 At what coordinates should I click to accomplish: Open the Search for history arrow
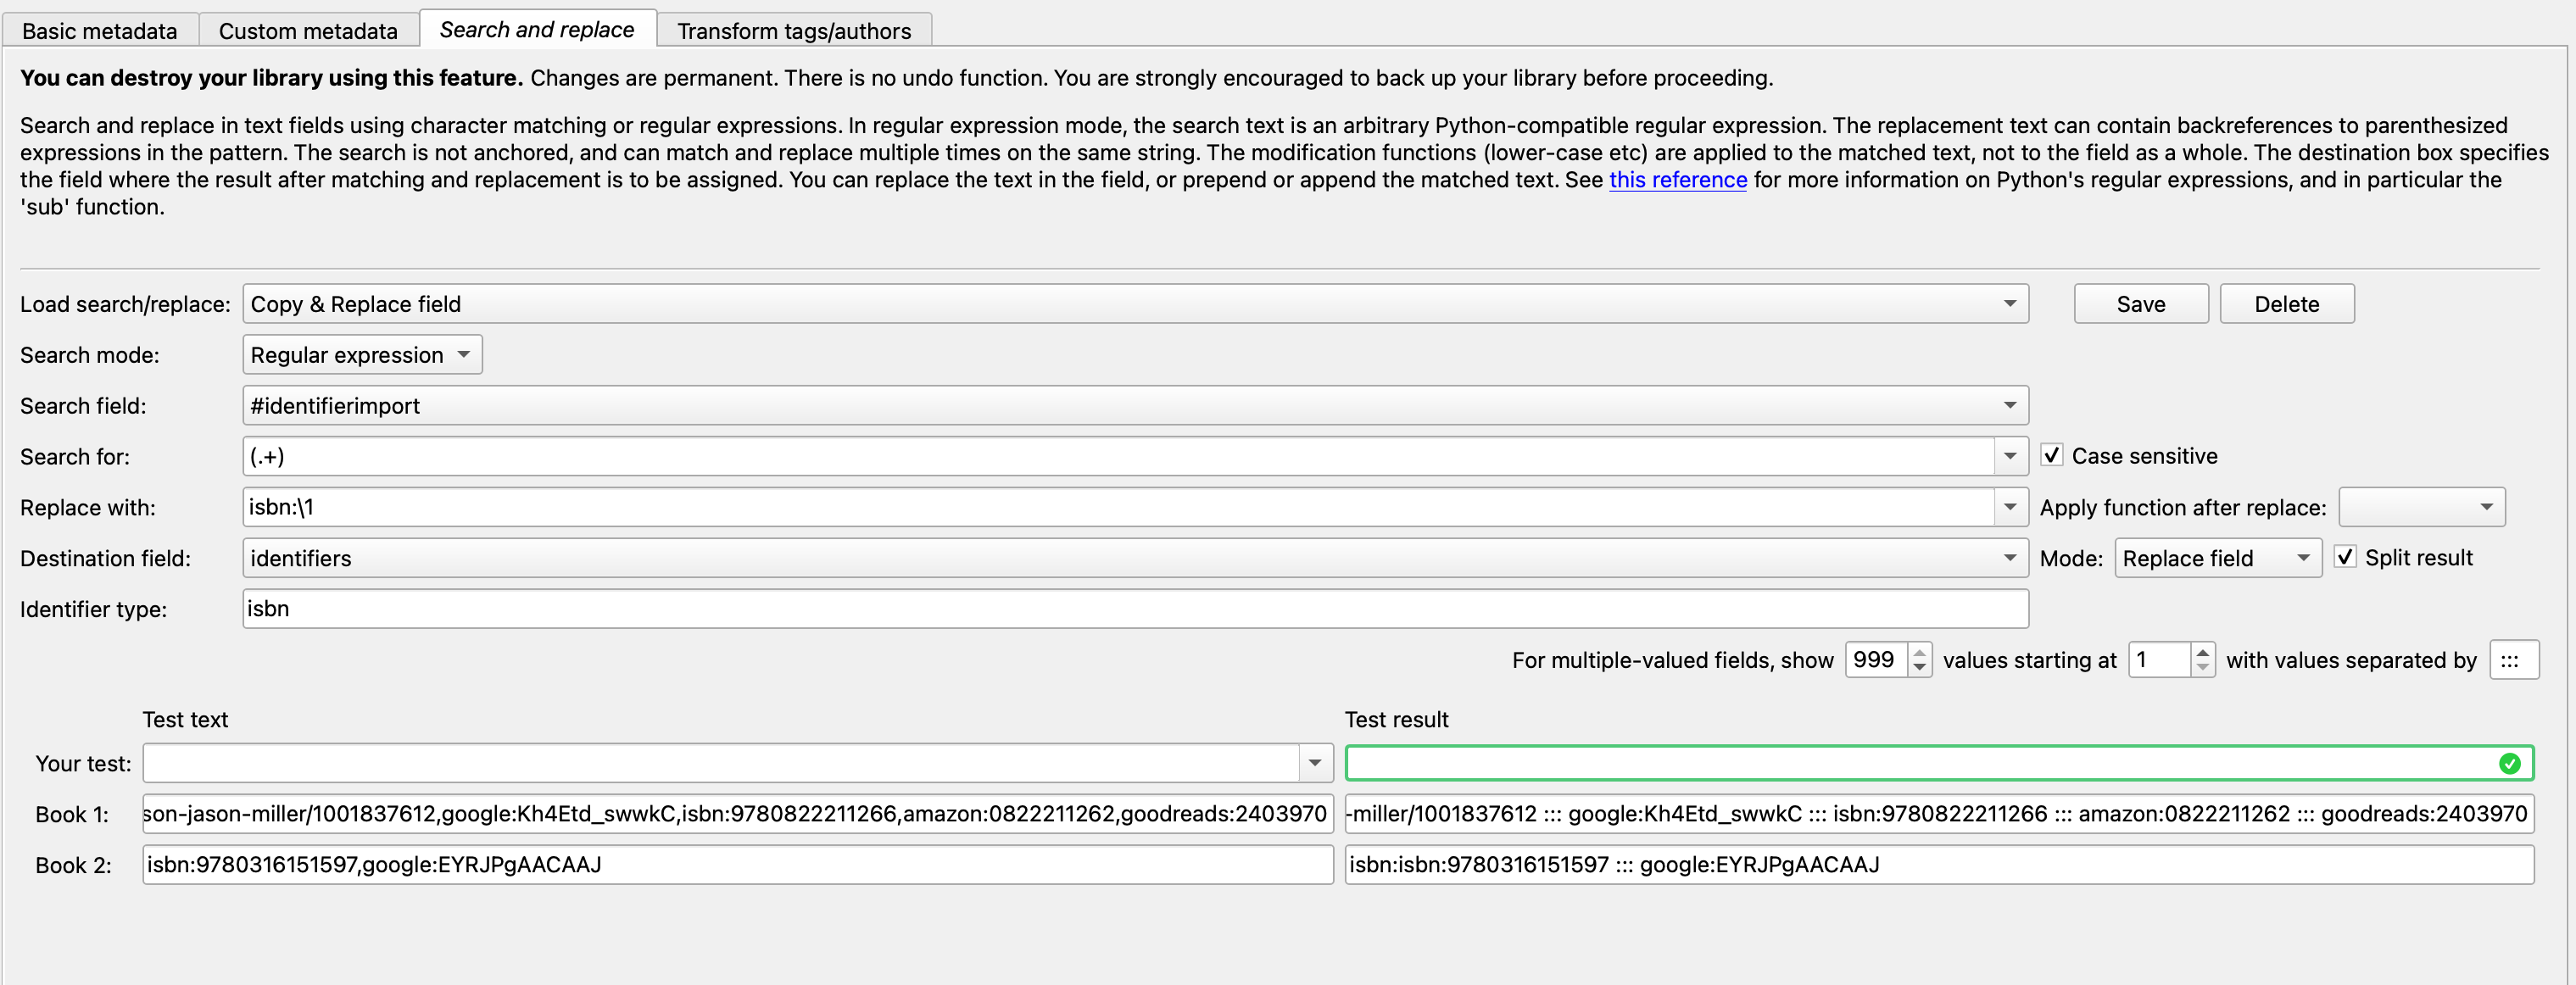[2010, 456]
